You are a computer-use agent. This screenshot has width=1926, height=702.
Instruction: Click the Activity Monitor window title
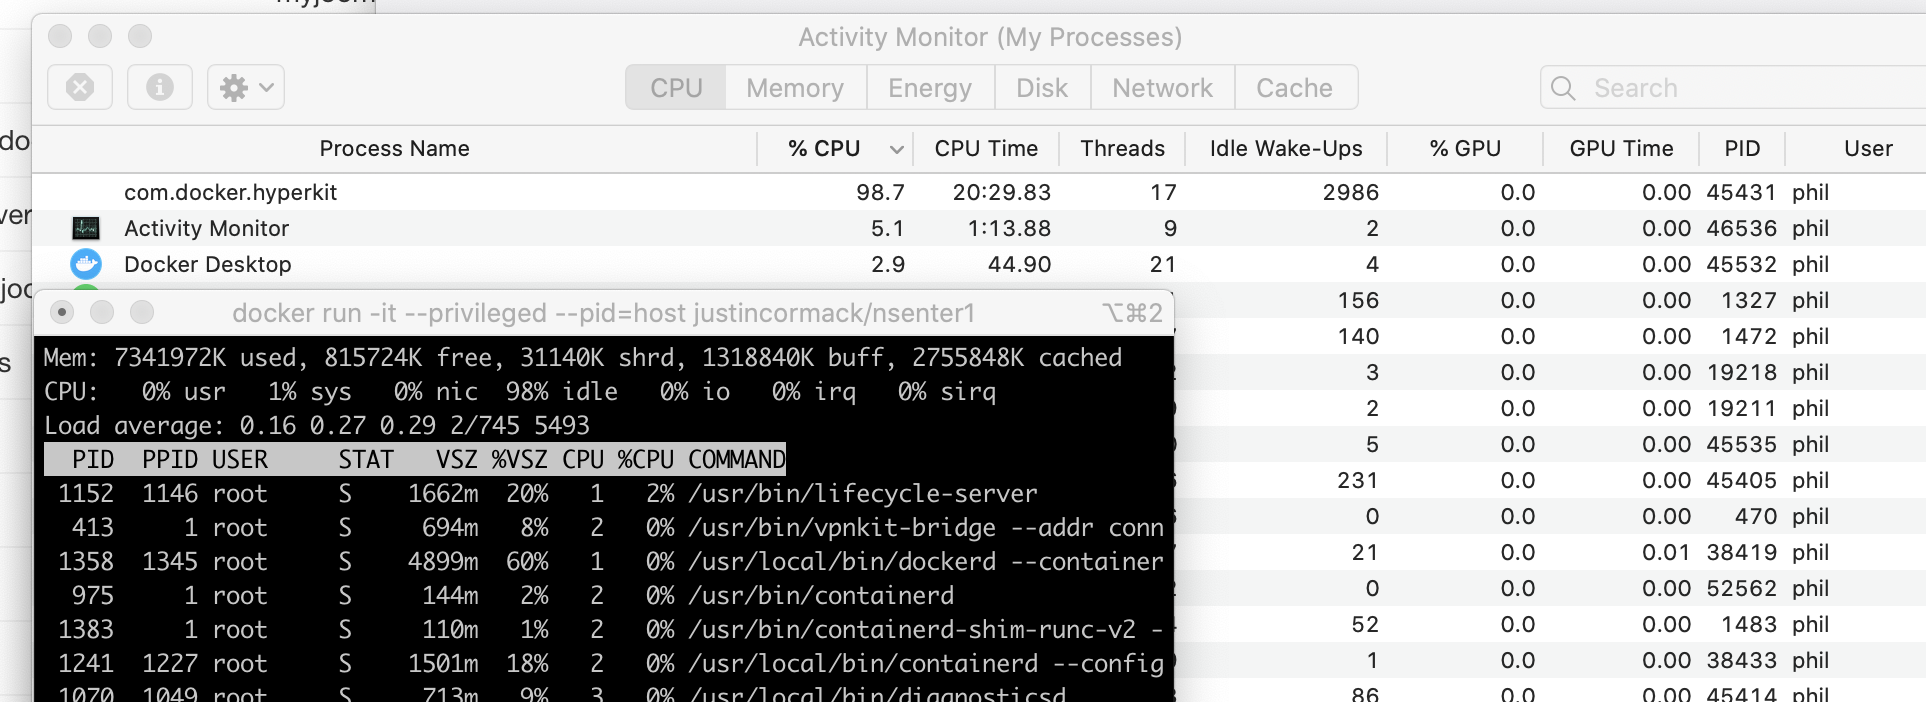click(x=990, y=37)
